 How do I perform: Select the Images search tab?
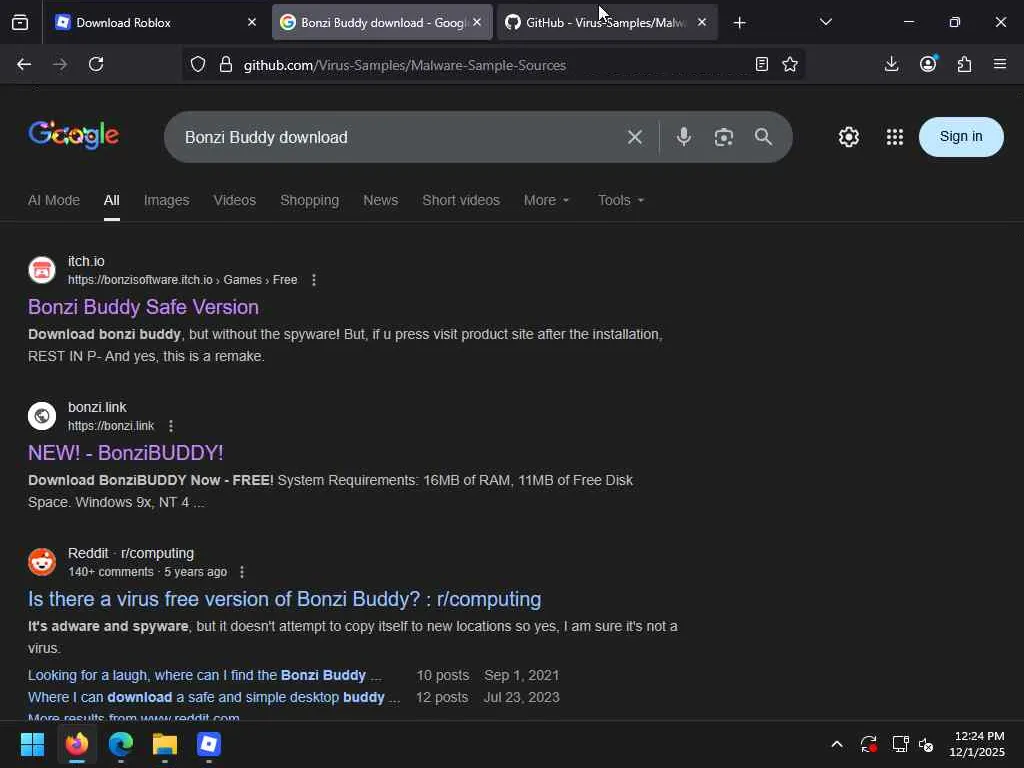pyautogui.click(x=167, y=200)
